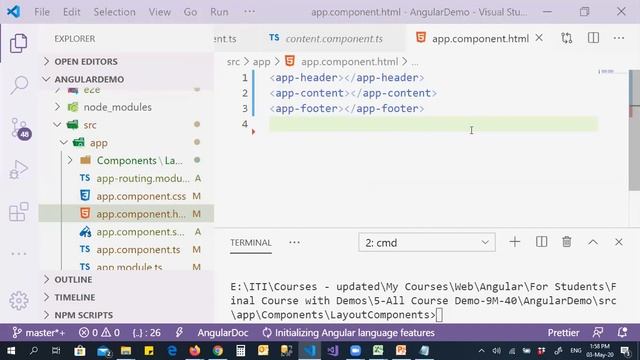Open terminal panel more tabs ellipsis
640x360 pixels.
point(294,242)
